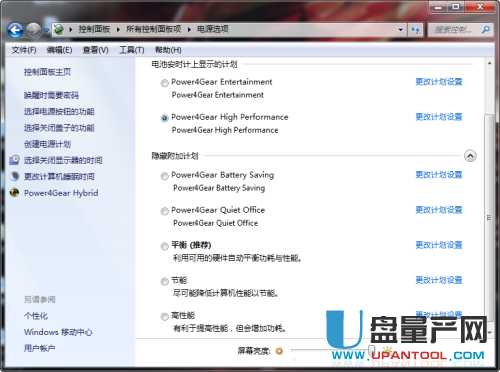The height and width of the screenshot is (372, 500).
Task: Click the computer sleep time moon icon
Action: point(14,176)
